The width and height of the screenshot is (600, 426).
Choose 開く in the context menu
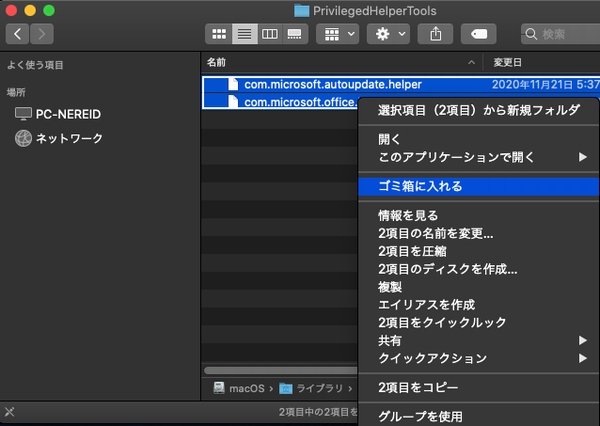479,139
